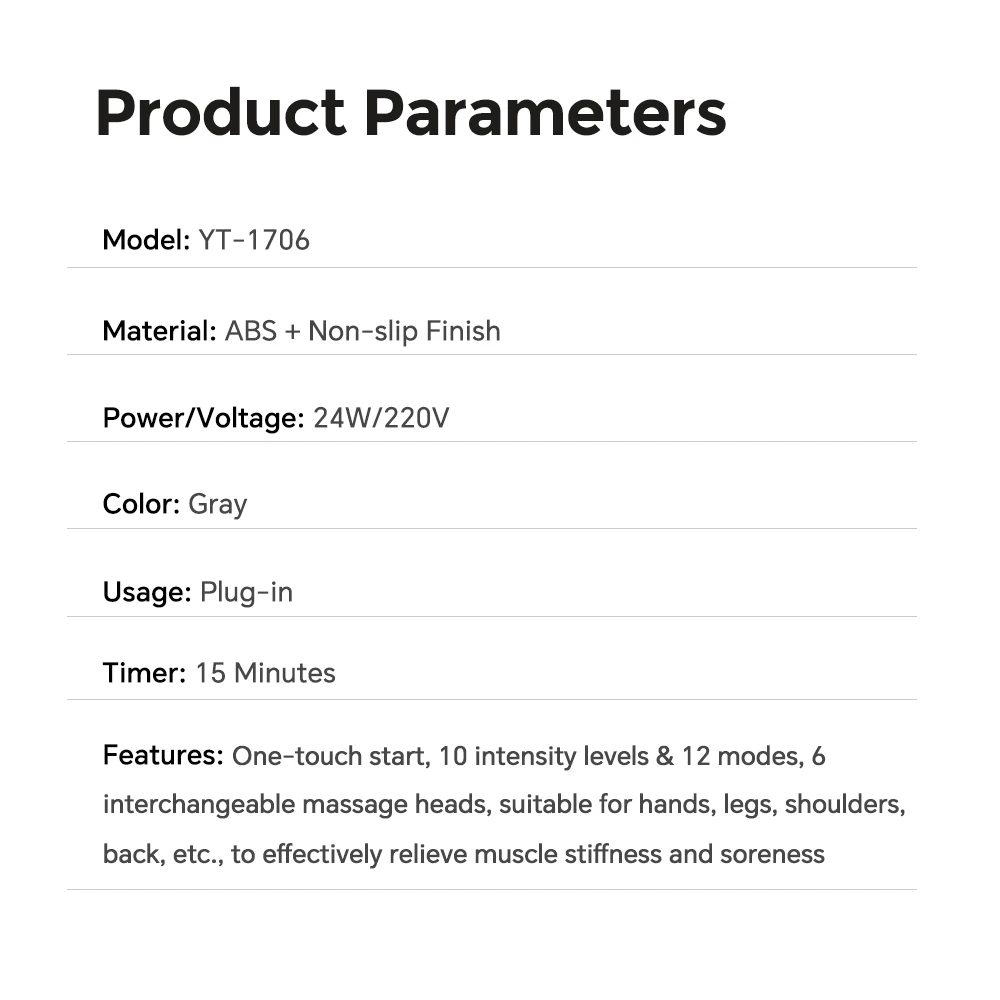Click the Plug-in usage value

(x=246, y=592)
